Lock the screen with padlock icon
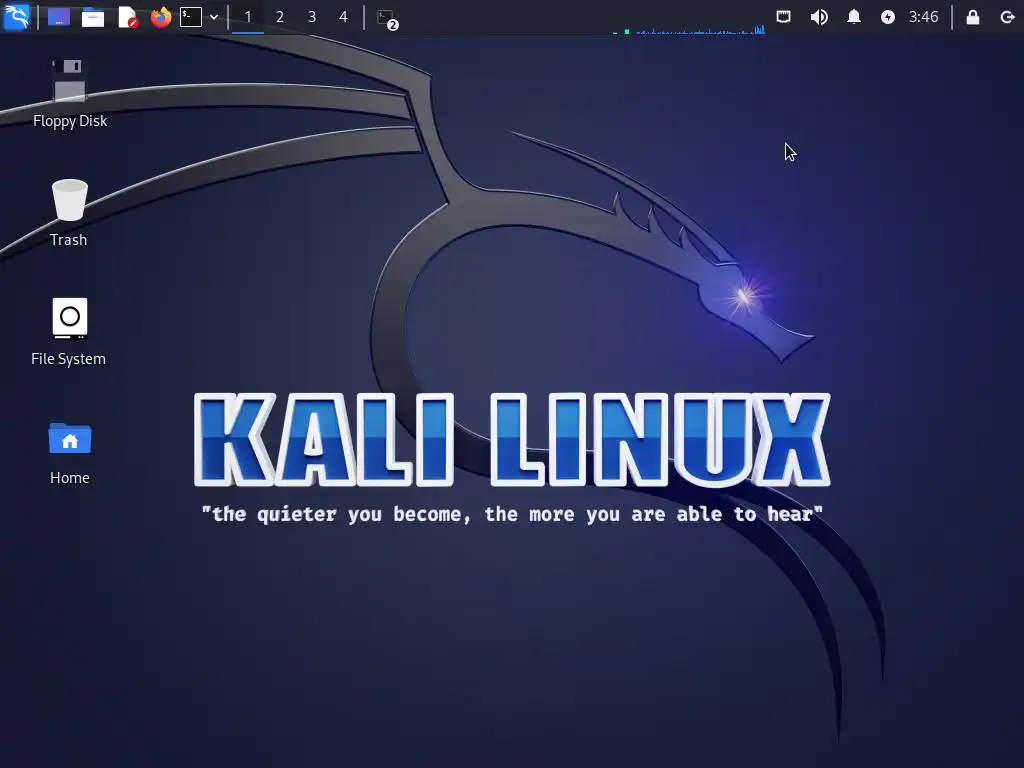Viewport: 1024px width, 768px height. tap(972, 17)
